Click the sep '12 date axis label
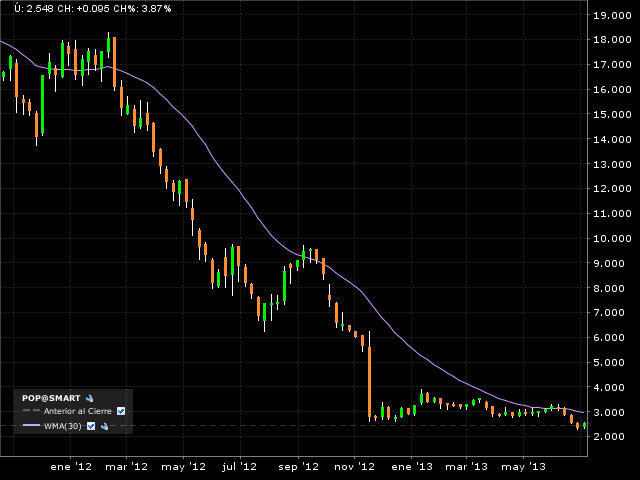The height and width of the screenshot is (480, 640). tap(298, 467)
